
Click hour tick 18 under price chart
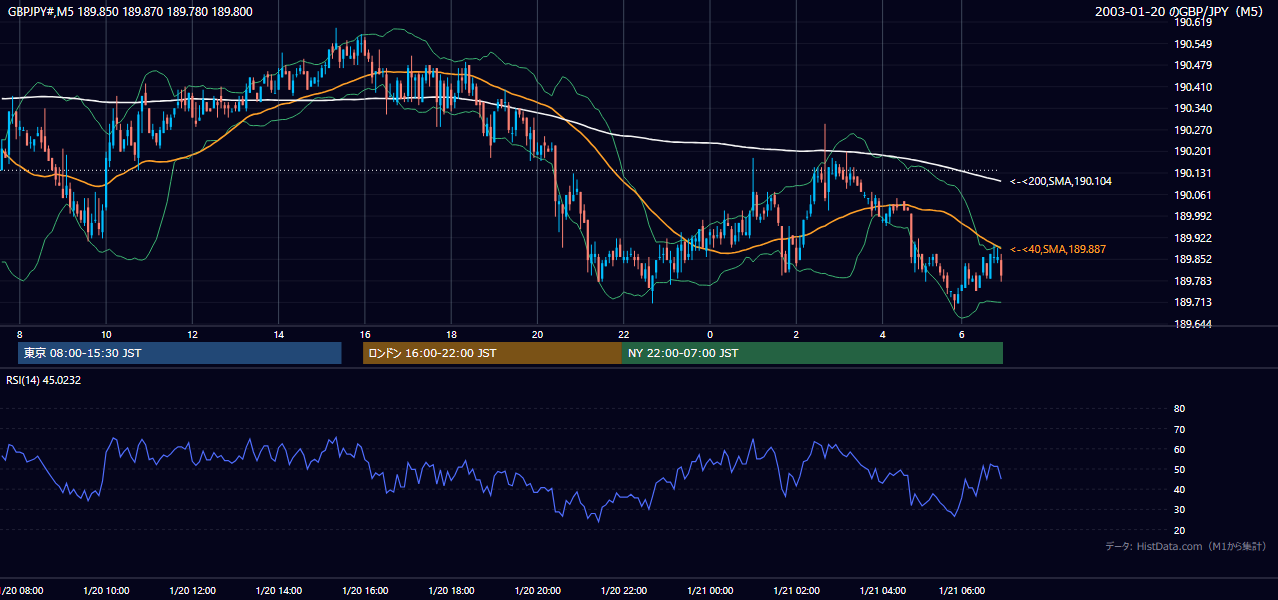point(451,334)
